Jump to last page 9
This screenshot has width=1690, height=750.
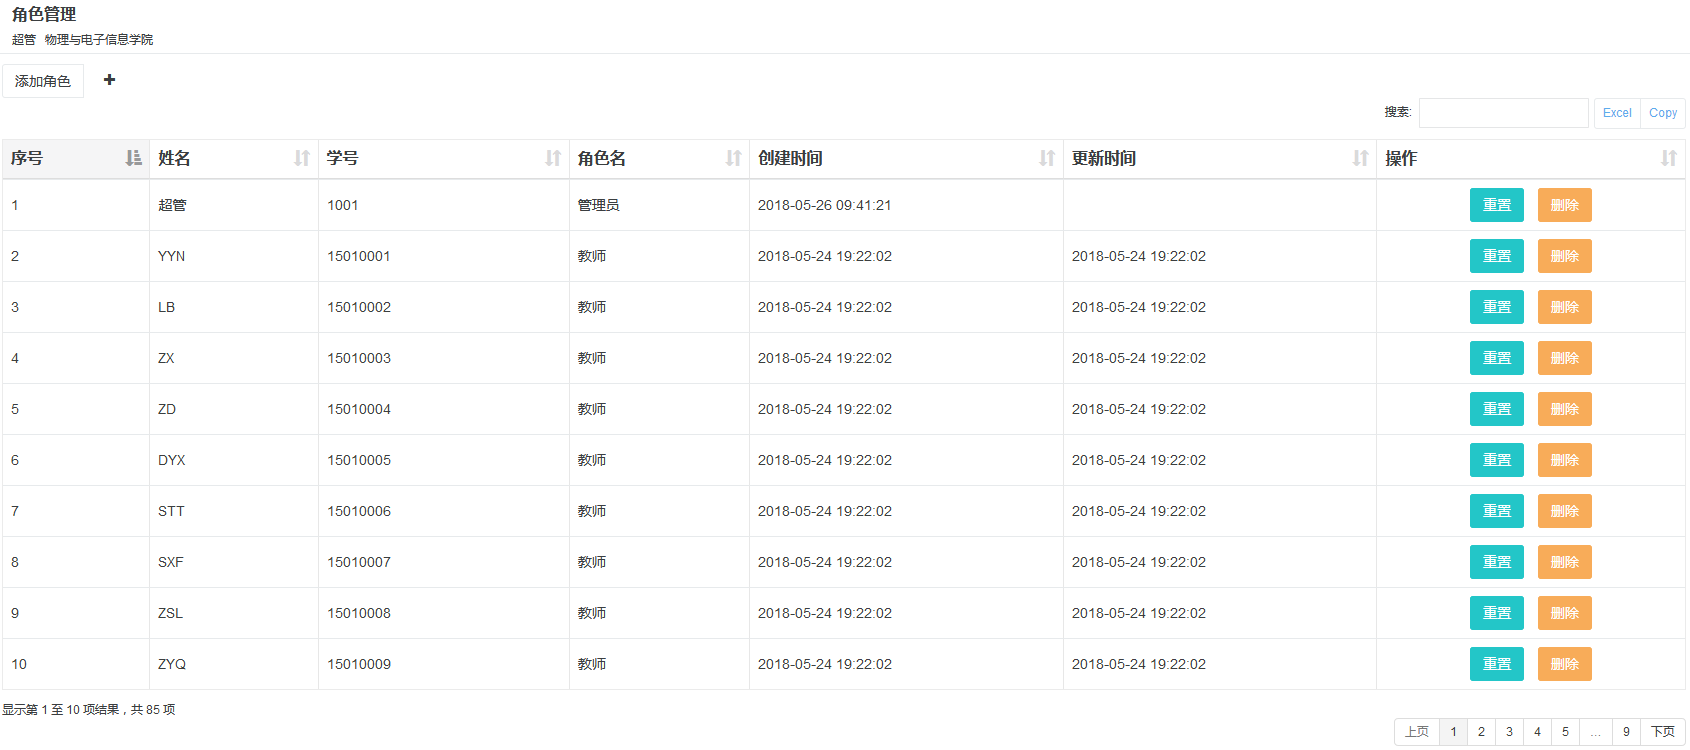[x=1626, y=732]
